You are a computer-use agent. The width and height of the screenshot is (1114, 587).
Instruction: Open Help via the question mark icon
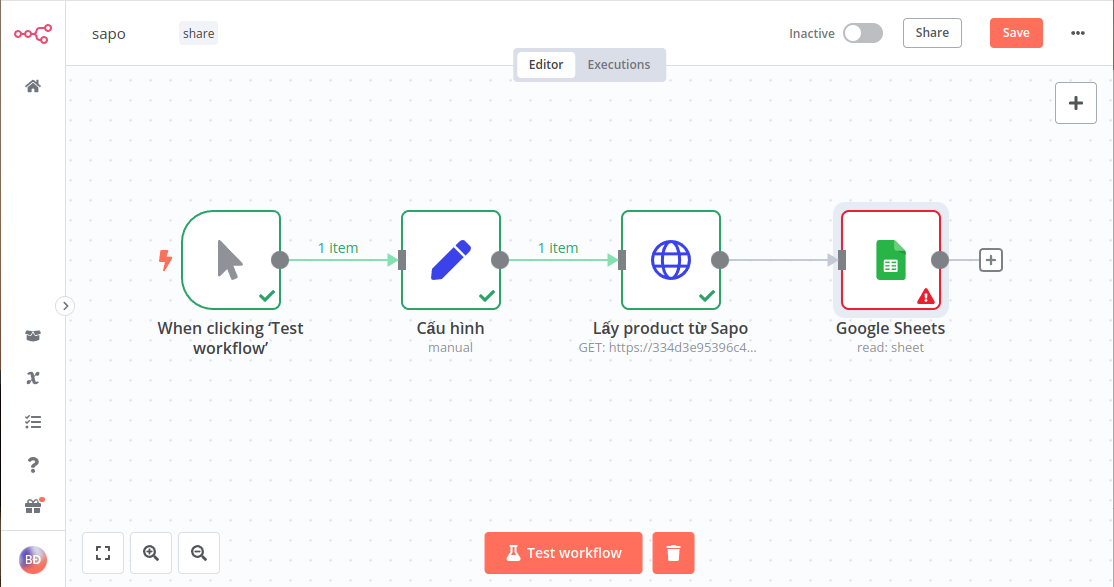32,464
